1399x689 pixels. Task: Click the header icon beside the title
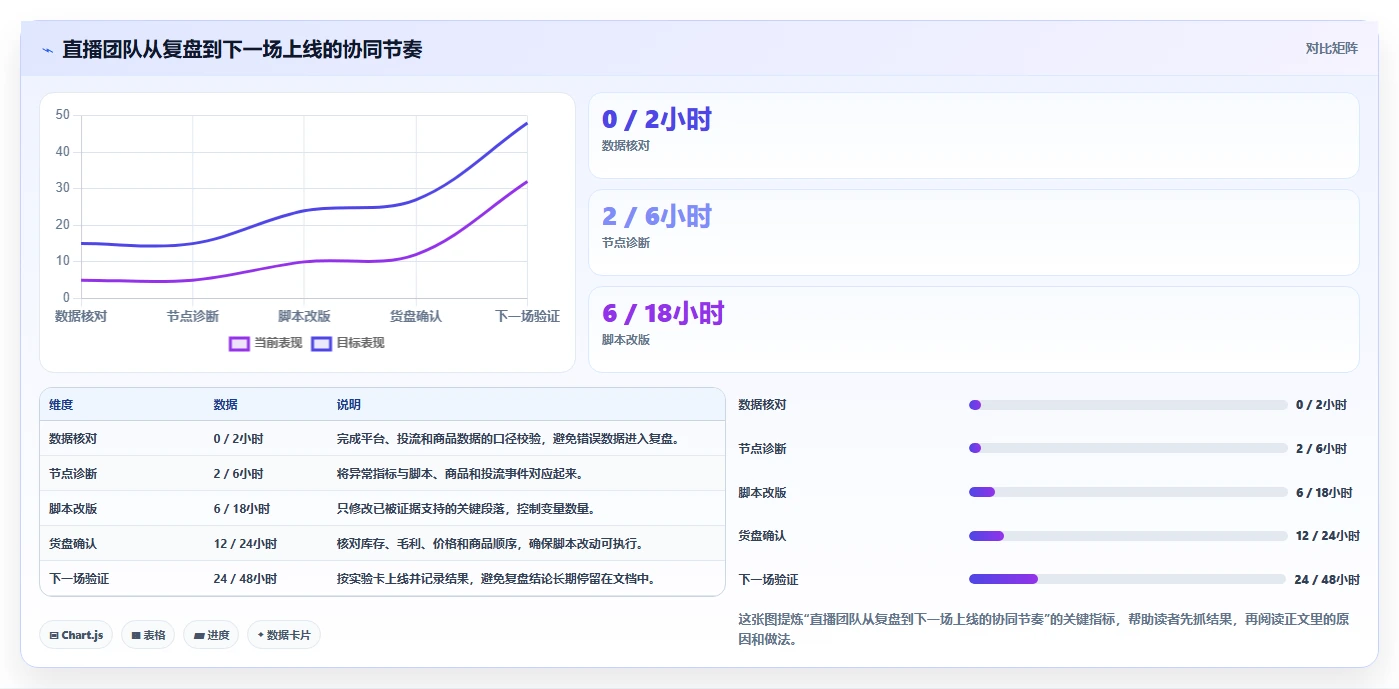click(x=47, y=49)
